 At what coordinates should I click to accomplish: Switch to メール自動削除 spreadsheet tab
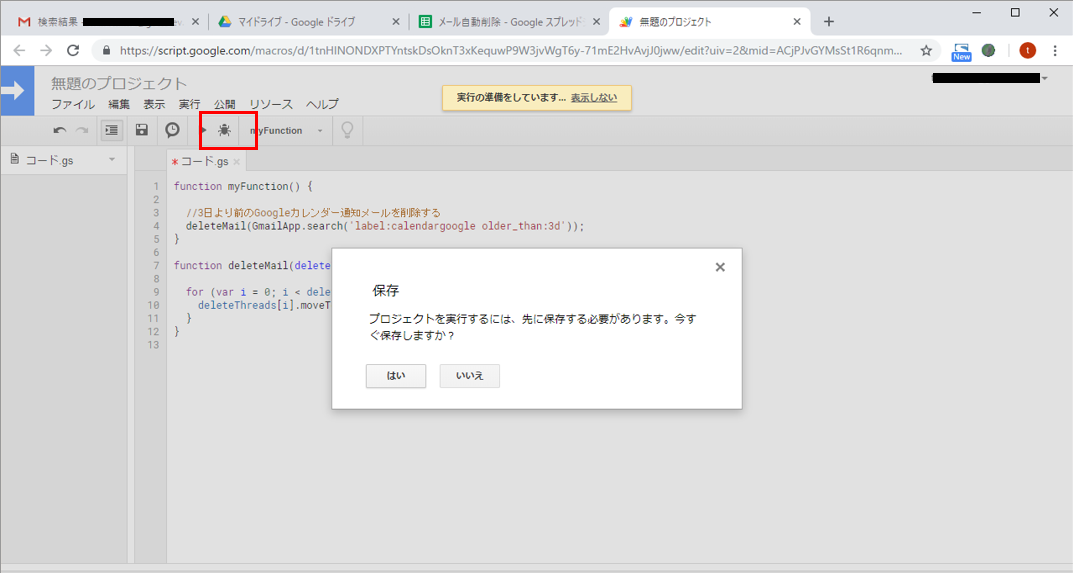point(510,22)
